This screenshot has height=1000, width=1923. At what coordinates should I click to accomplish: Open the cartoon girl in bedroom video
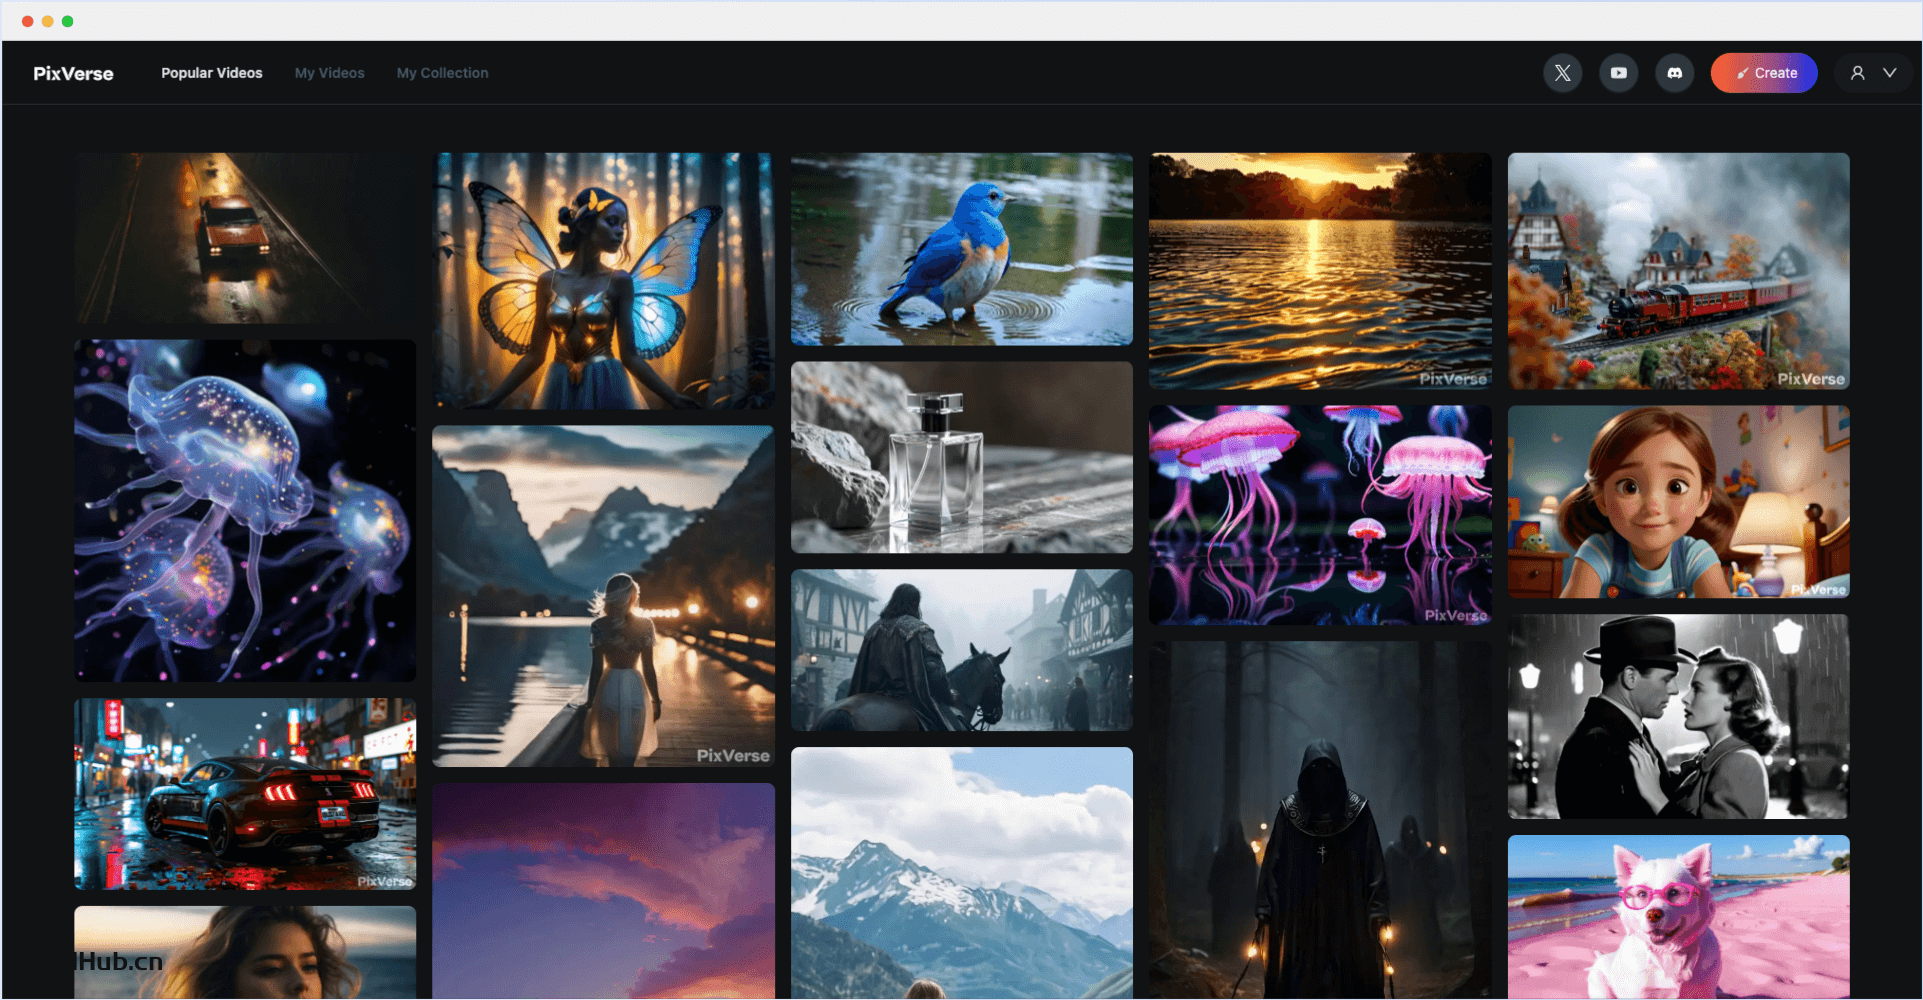coord(1679,501)
